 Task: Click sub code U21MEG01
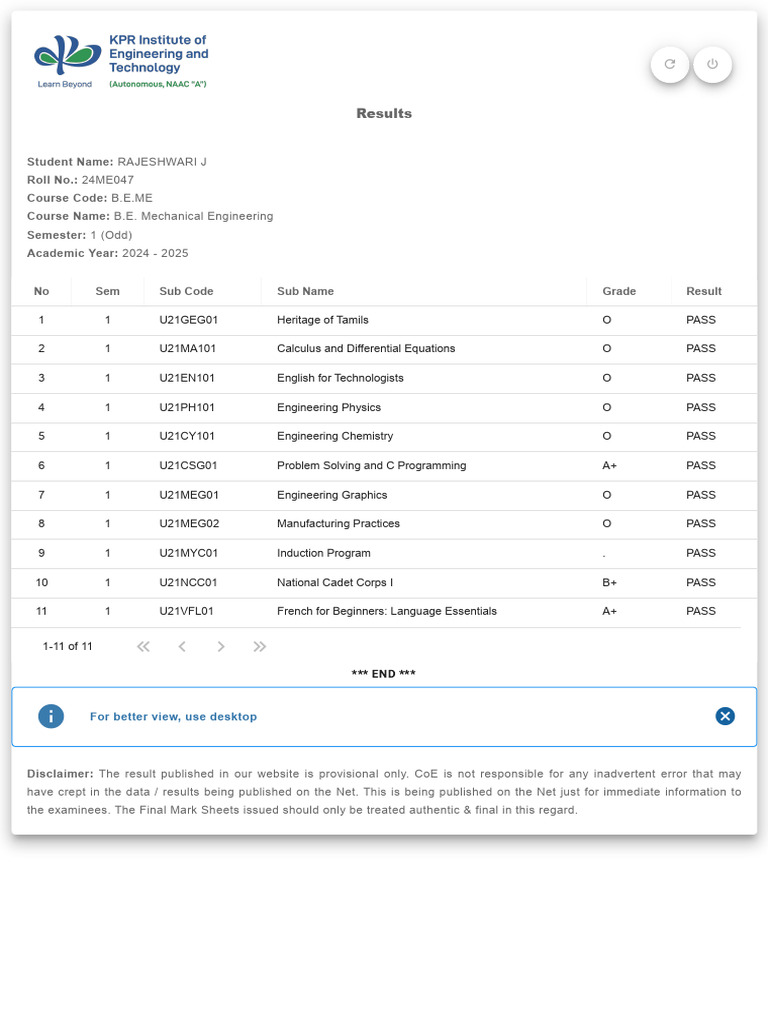tap(189, 495)
